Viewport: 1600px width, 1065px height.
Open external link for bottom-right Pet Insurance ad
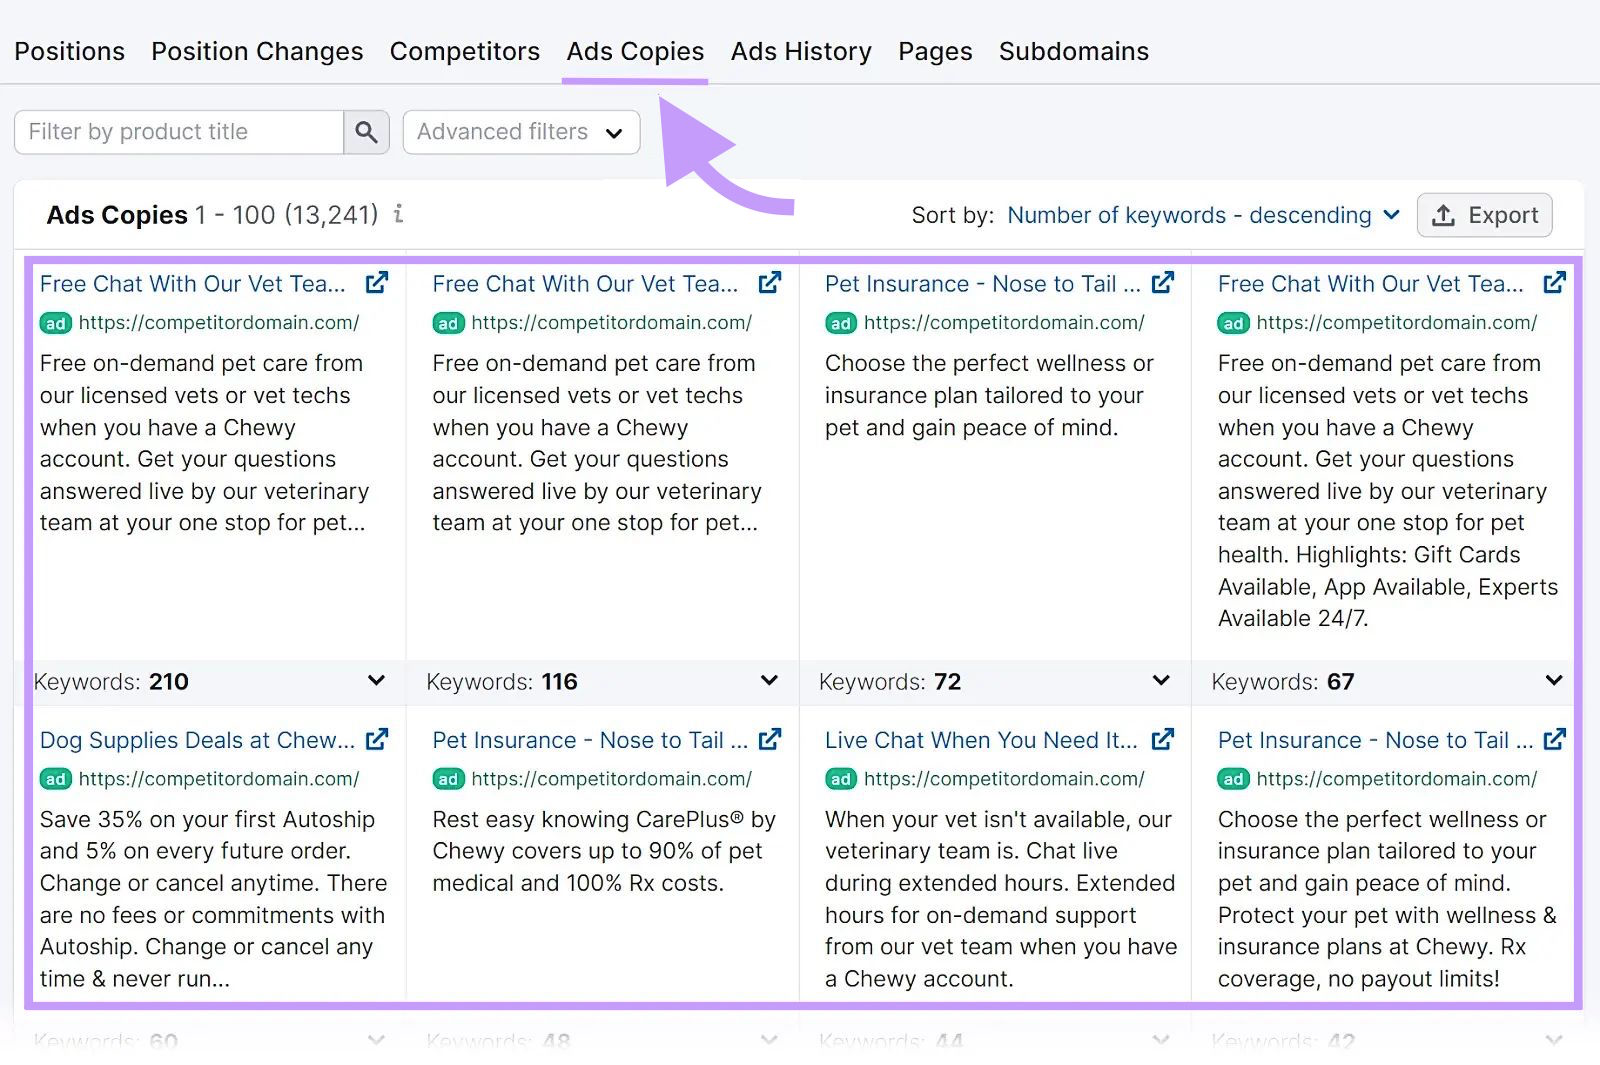[1555, 740]
